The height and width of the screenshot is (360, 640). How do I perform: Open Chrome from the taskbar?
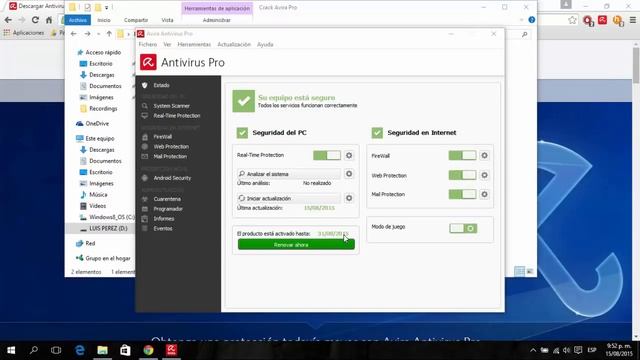148,350
